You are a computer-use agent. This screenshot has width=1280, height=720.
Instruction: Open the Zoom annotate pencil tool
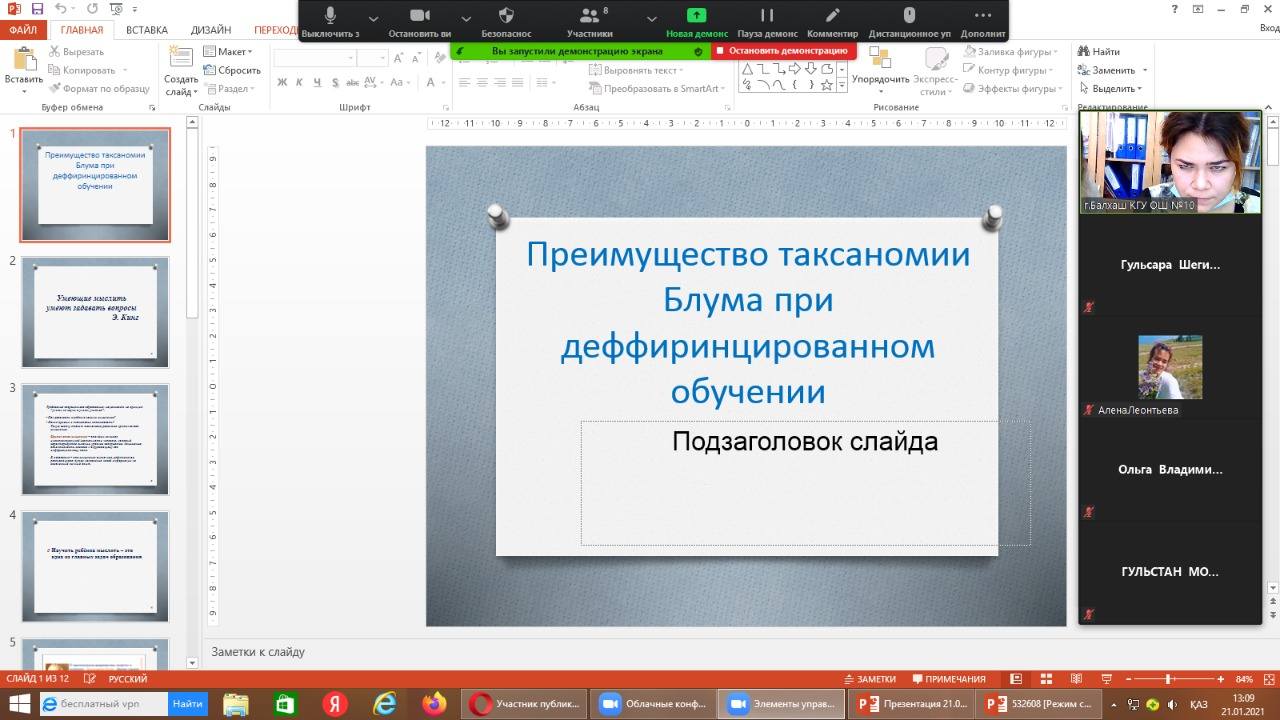point(832,16)
